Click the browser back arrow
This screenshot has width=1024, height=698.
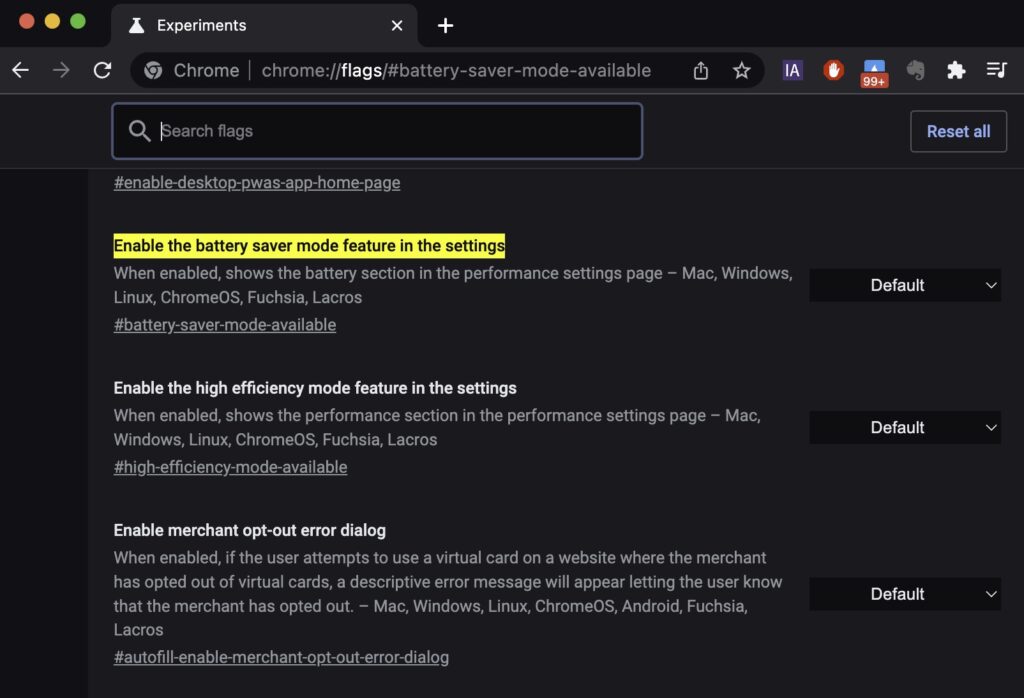tap(20, 70)
